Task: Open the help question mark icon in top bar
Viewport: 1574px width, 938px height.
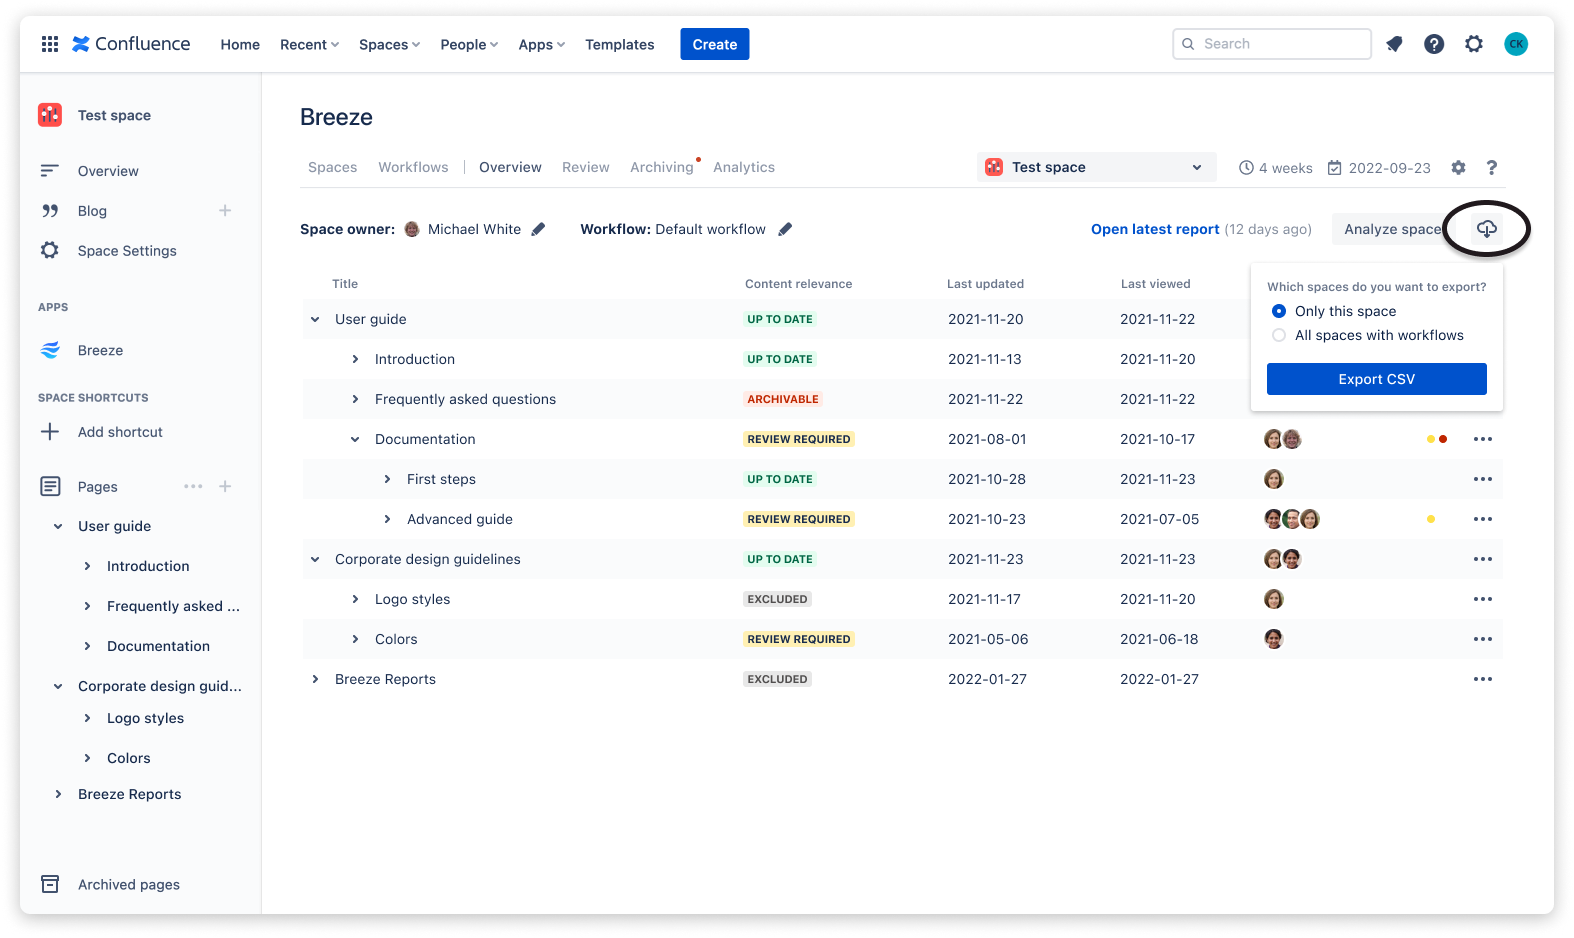Action: coord(1434,44)
